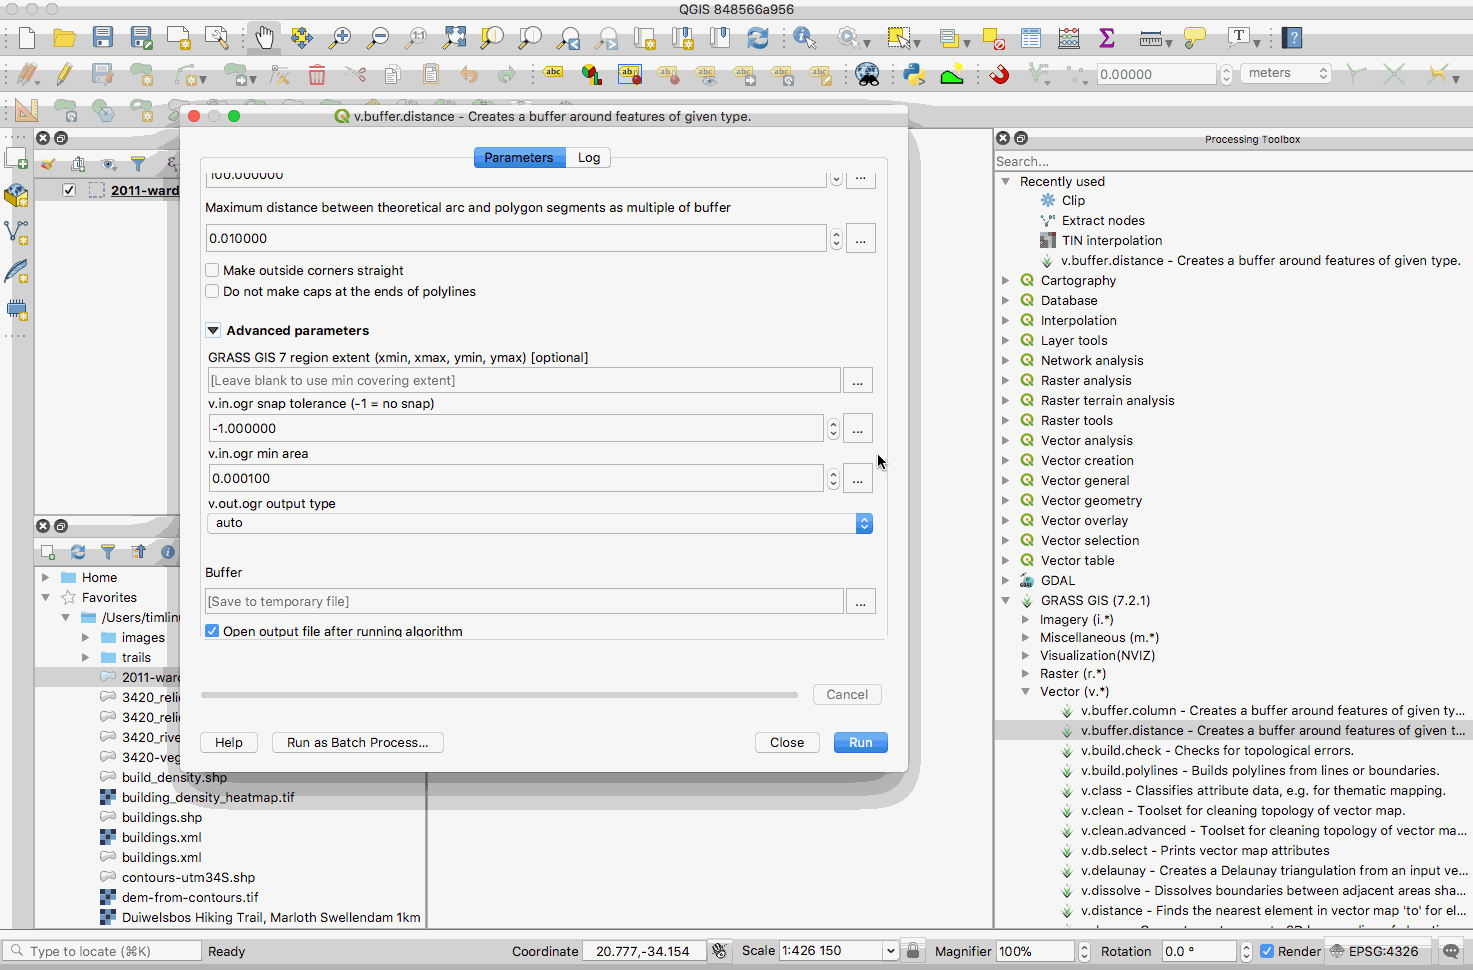The image size is (1473, 970).
Task: Click the Toggle Editing pencil icon
Action: (x=65, y=74)
